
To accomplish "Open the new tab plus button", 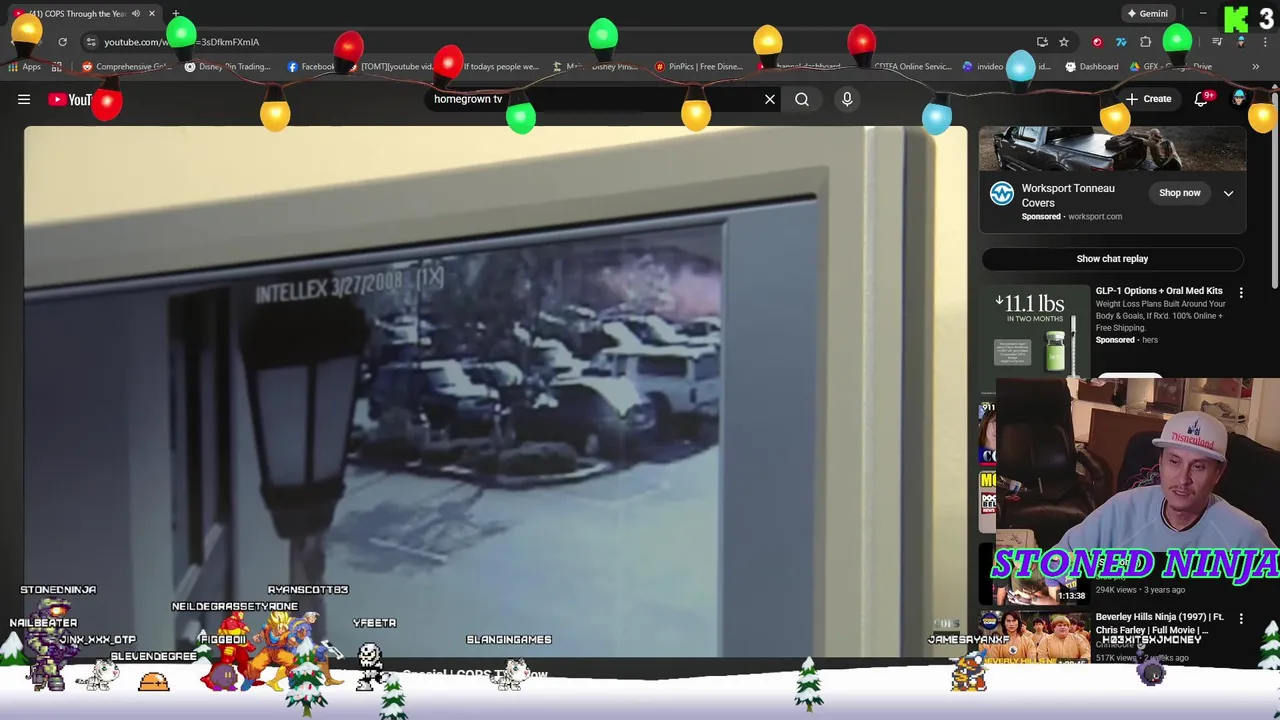I will (176, 14).
